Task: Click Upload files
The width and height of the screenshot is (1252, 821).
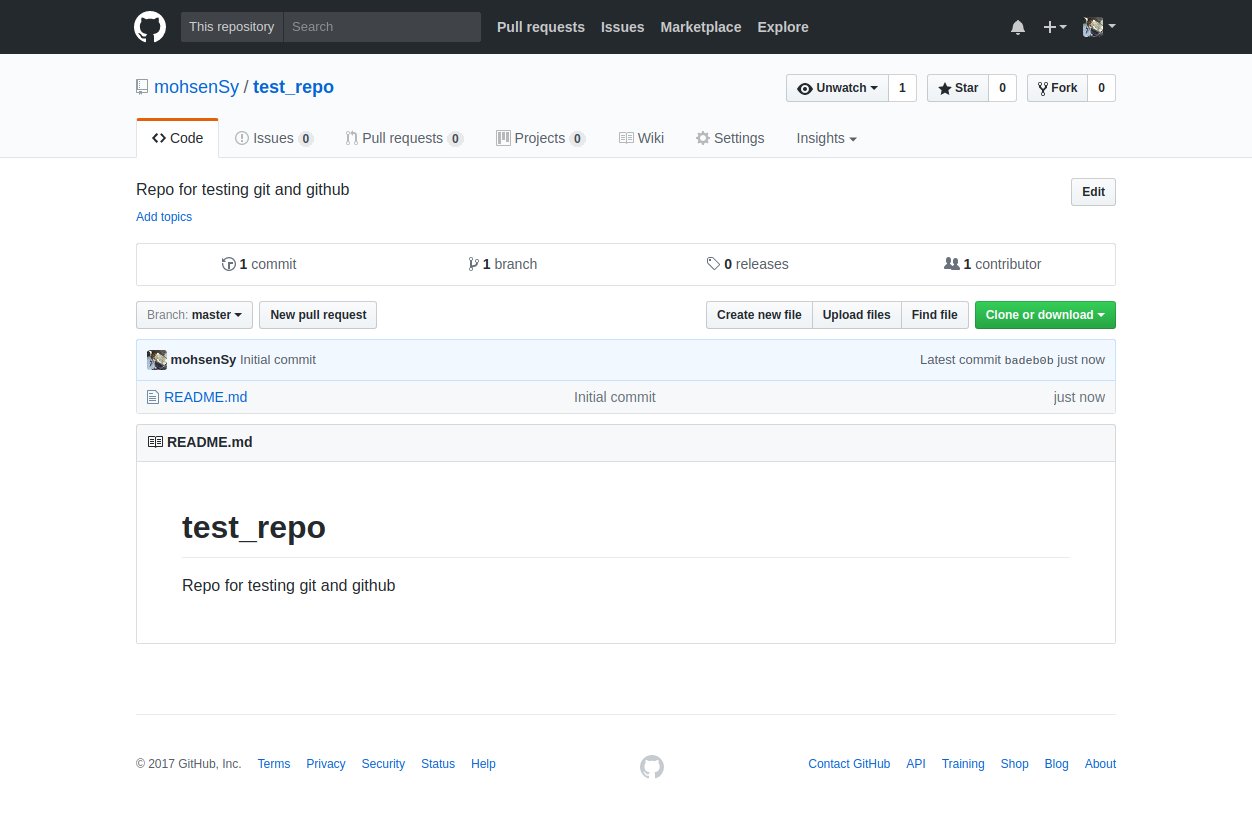Action: coord(856,315)
